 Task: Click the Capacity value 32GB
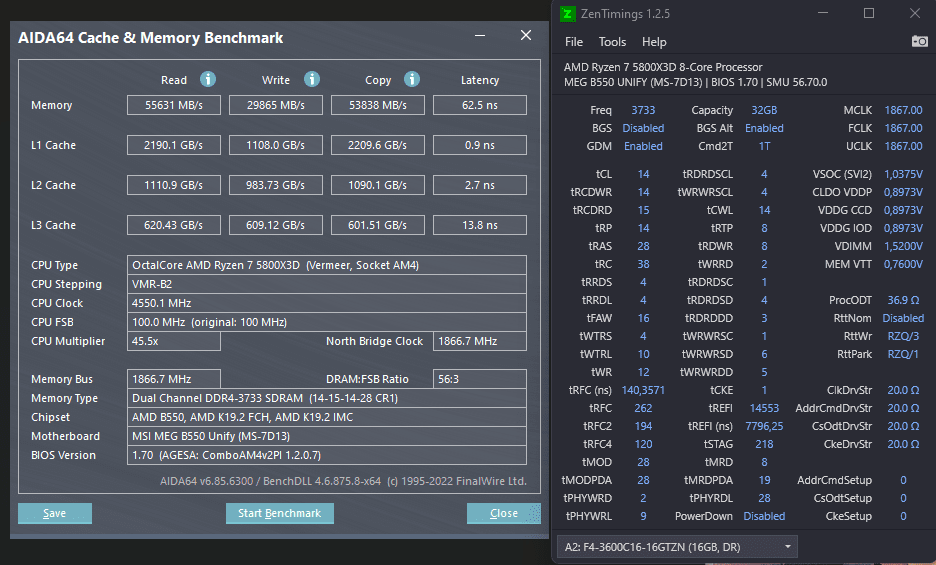coord(764,110)
